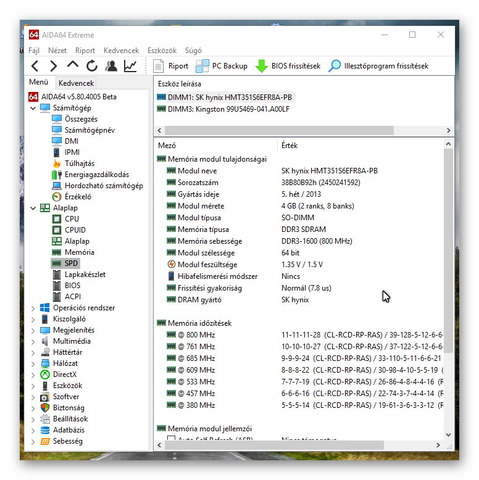The width and height of the screenshot is (479, 480).
Task: Select the ACPI tree item
Action: tap(67, 296)
